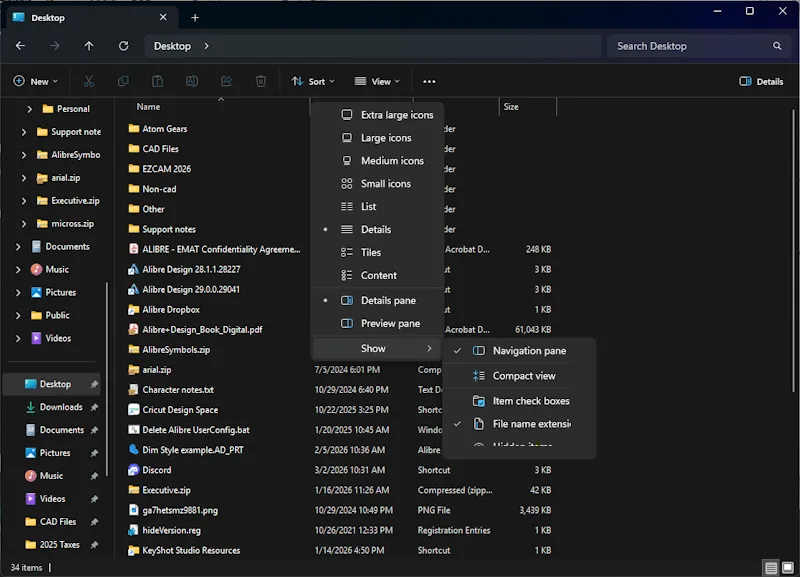Unpin Downloads from quick access
The height and width of the screenshot is (577, 800).
[94, 407]
